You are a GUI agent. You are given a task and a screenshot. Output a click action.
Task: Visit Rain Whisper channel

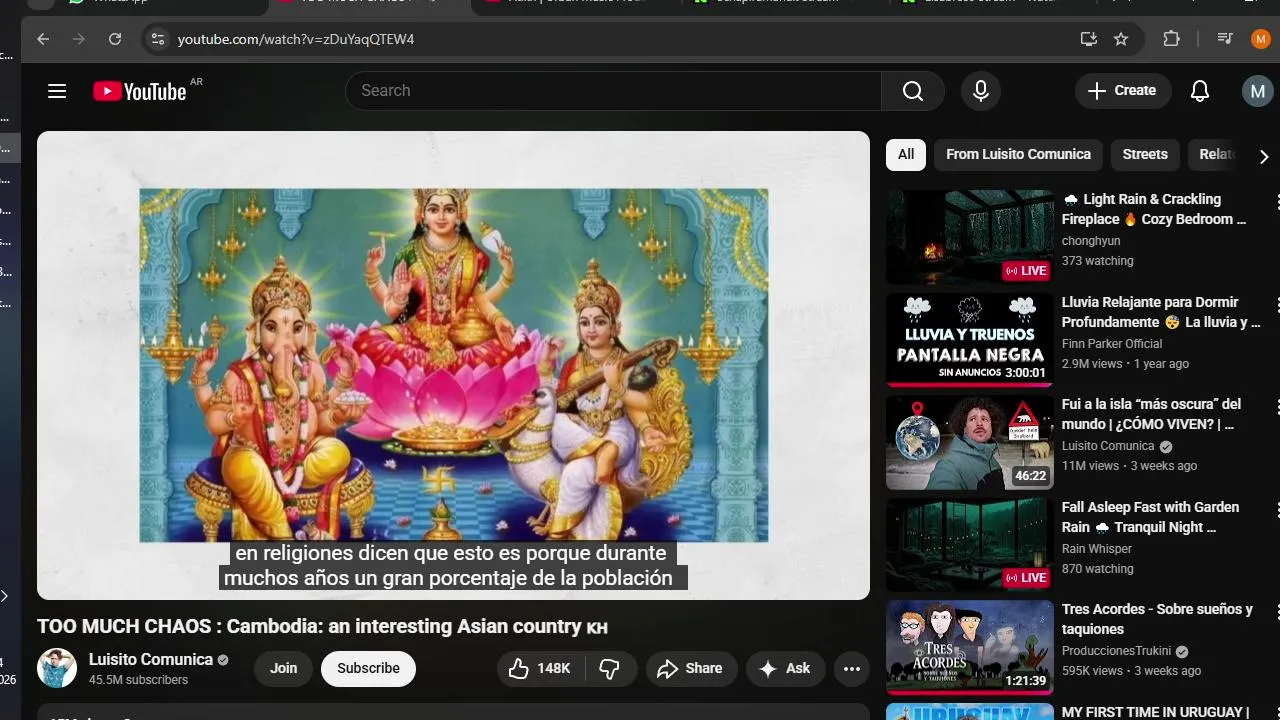(x=1097, y=549)
